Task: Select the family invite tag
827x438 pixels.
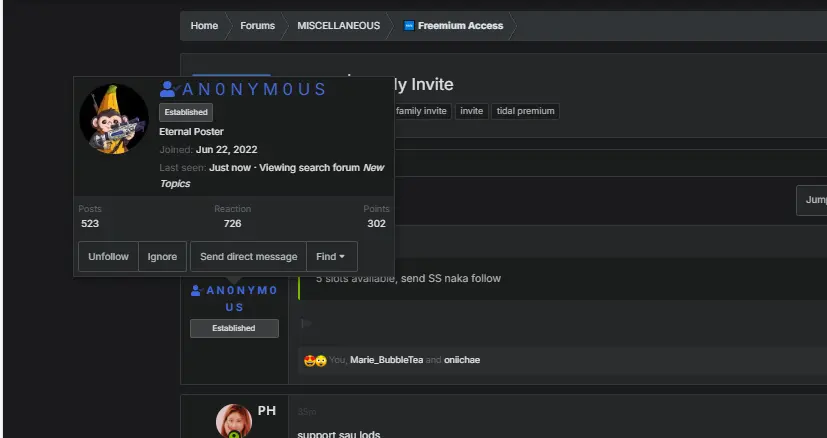Action: (x=421, y=111)
